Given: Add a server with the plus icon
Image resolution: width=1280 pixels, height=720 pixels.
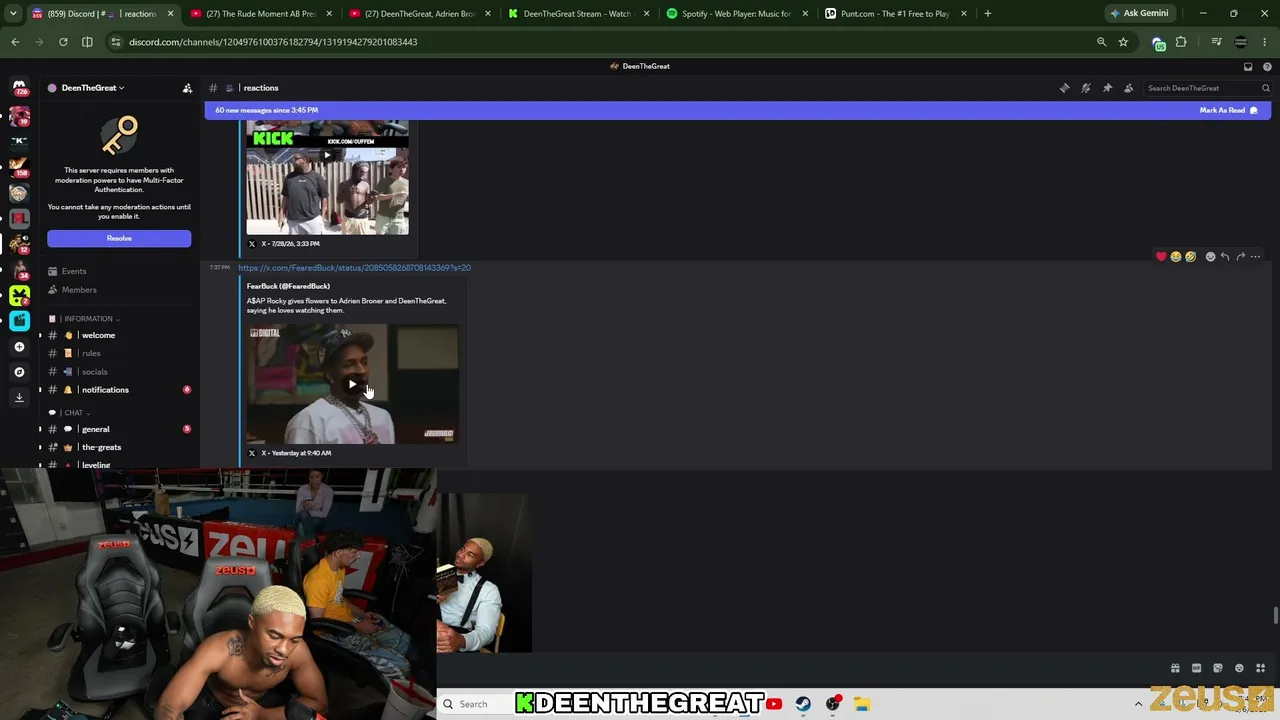Looking at the screenshot, I should (x=19, y=347).
